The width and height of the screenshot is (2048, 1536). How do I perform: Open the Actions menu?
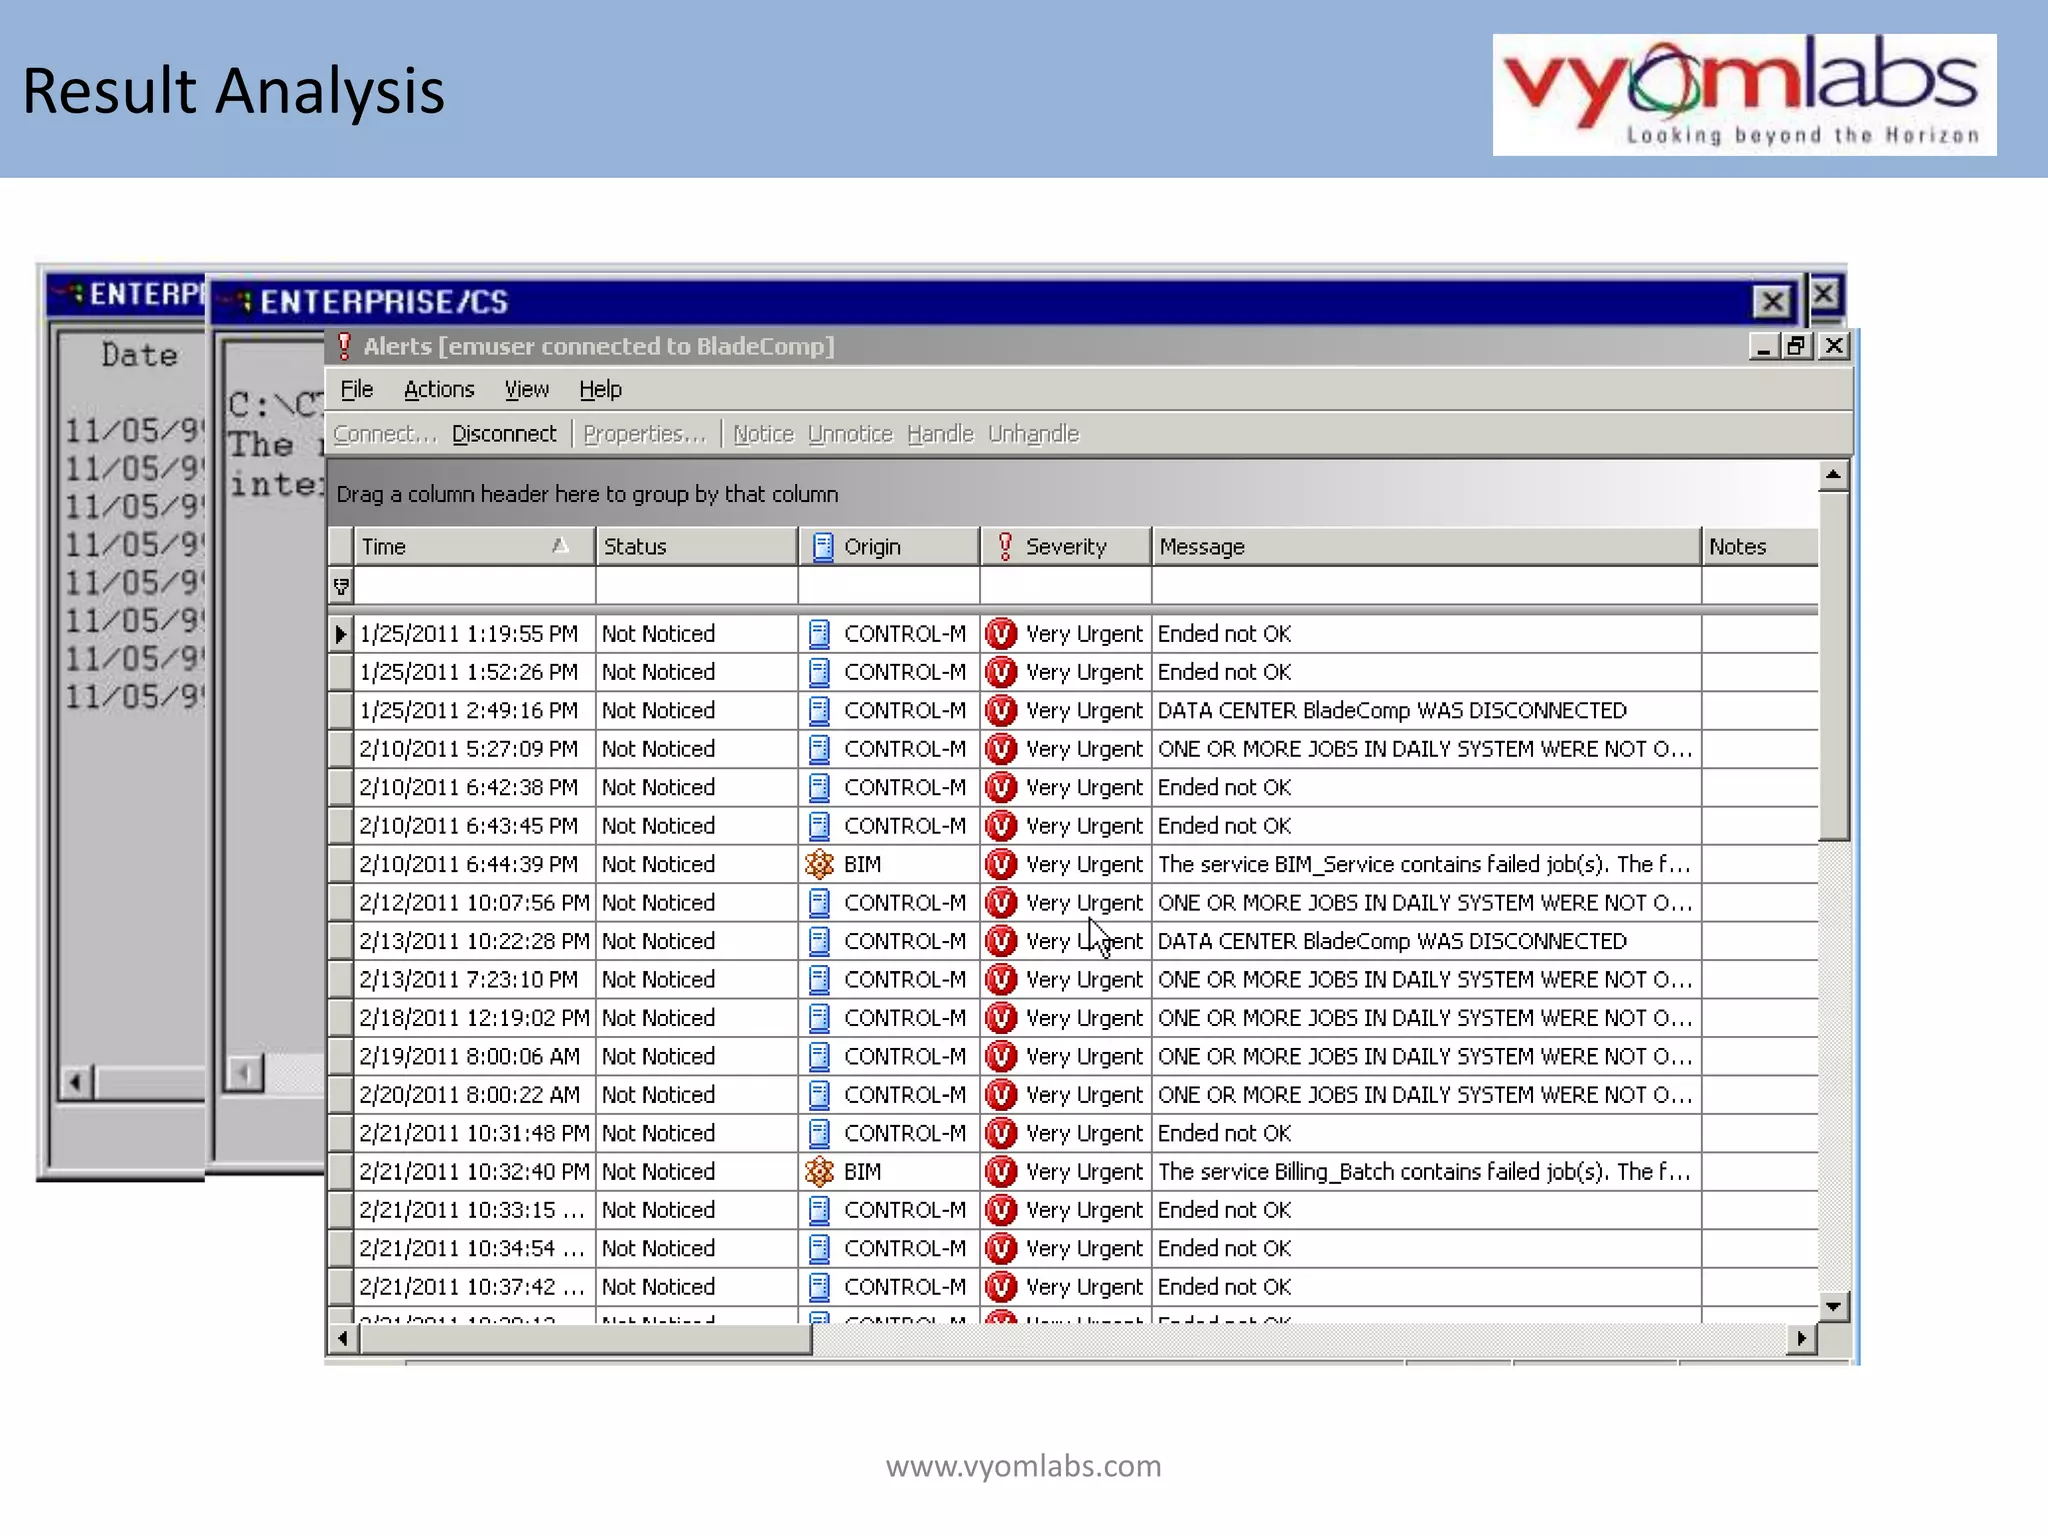439,389
